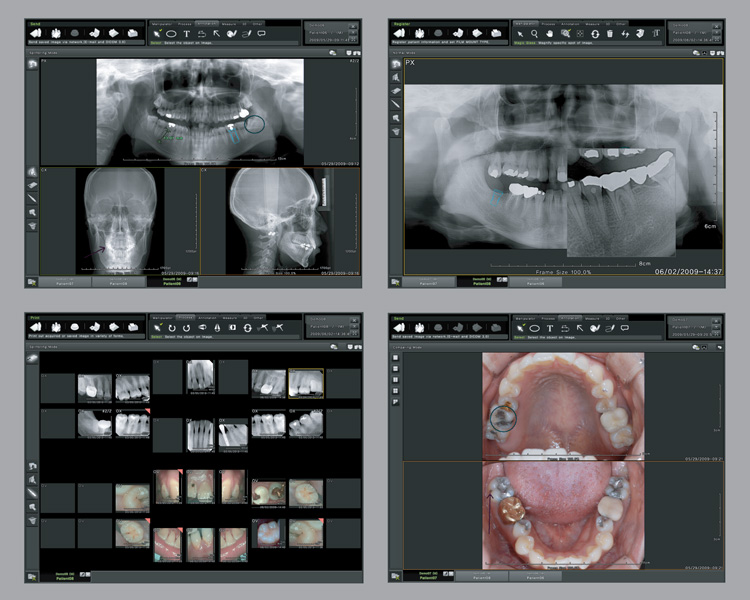Open the Annotation tab in bottom-left window

click(207, 317)
